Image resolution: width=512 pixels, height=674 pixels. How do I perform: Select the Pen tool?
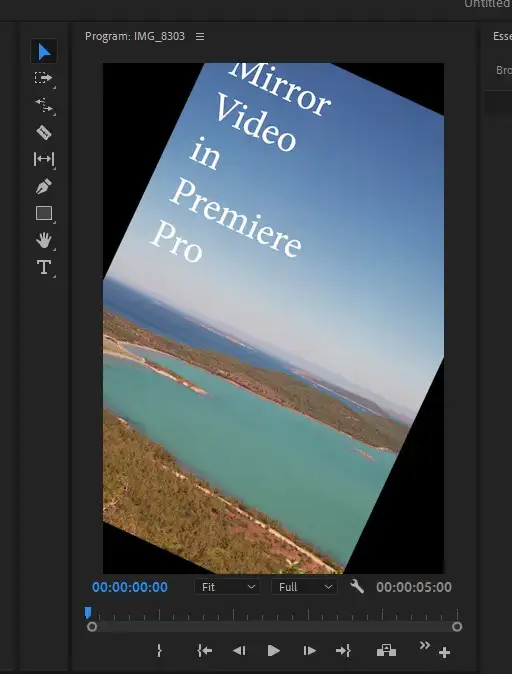[x=44, y=186]
